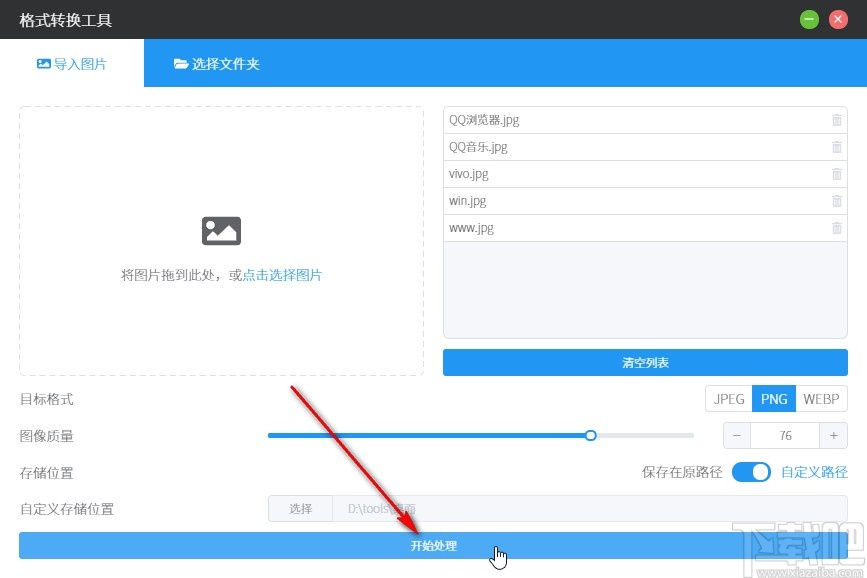
Task: Toggle the 保存在原路径 storage switch
Action: (751, 472)
